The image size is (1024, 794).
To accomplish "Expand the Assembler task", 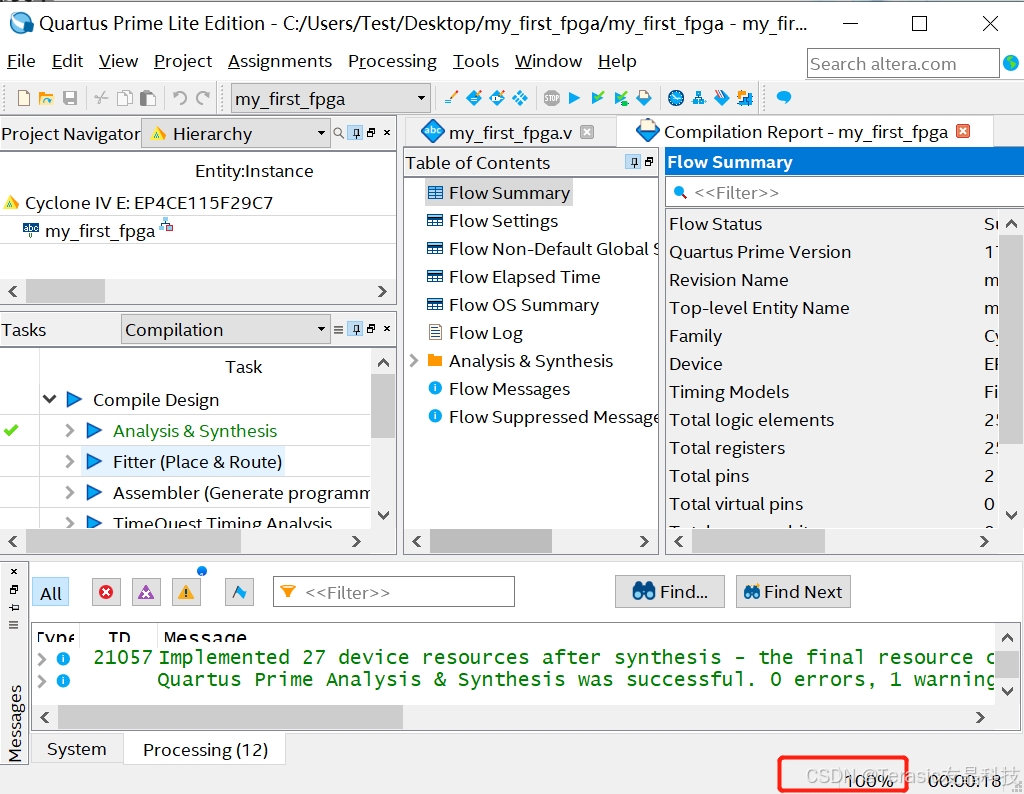I will [69, 492].
